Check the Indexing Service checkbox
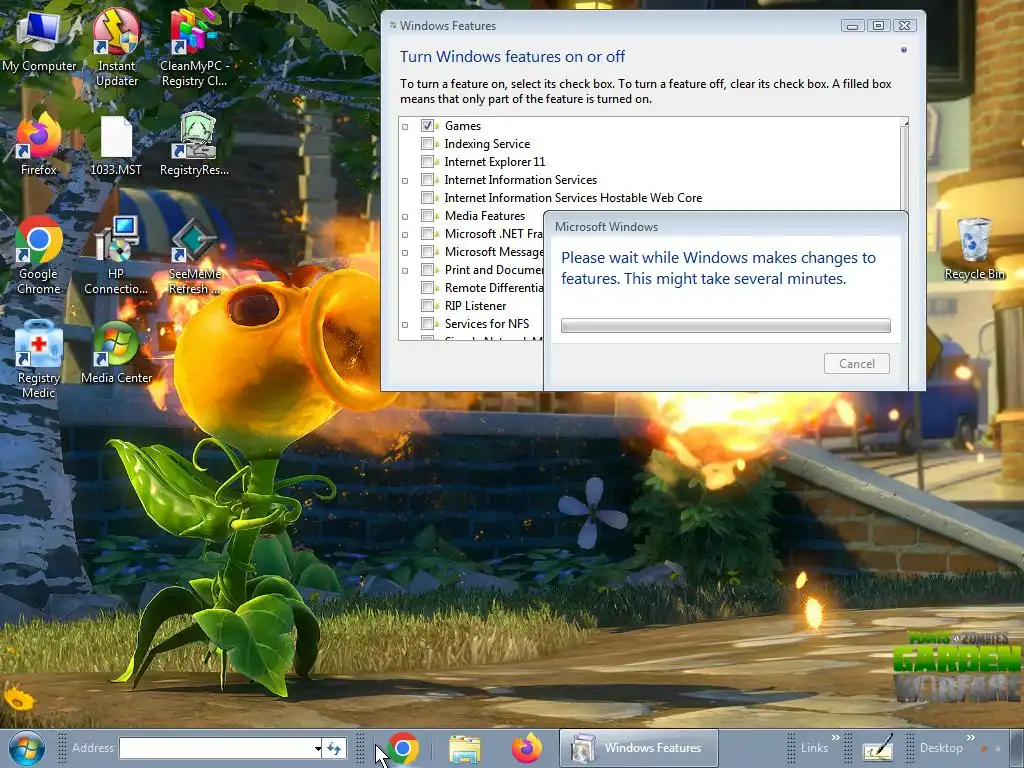Image resolution: width=1024 pixels, height=768 pixels. 427,144
